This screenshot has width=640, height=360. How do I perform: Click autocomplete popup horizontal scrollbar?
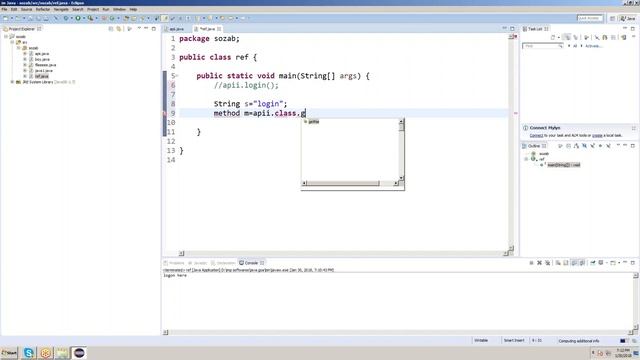tap(350, 183)
